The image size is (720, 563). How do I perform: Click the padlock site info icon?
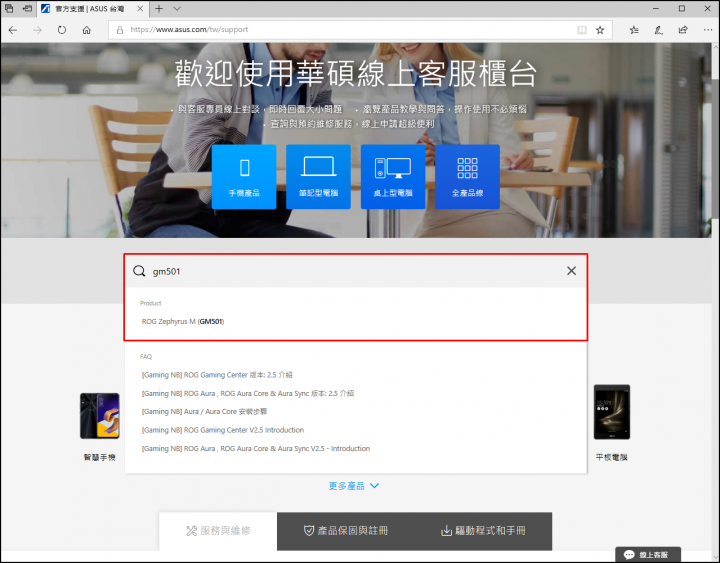pos(120,30)
